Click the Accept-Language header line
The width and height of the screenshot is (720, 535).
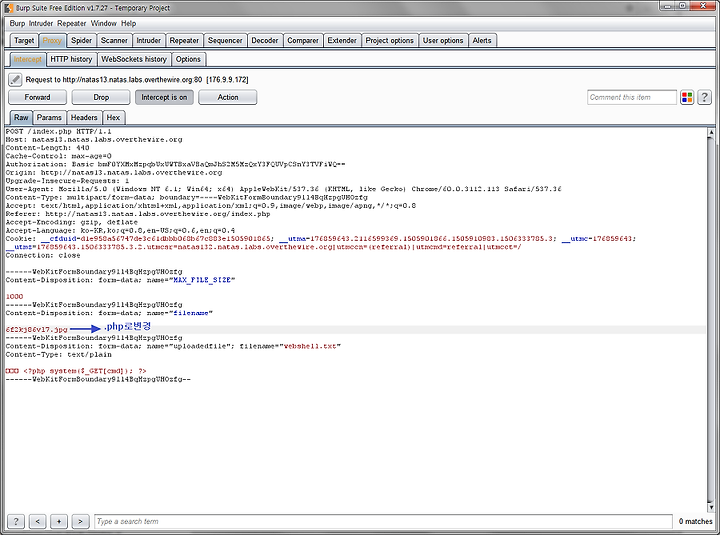point(120,231)
